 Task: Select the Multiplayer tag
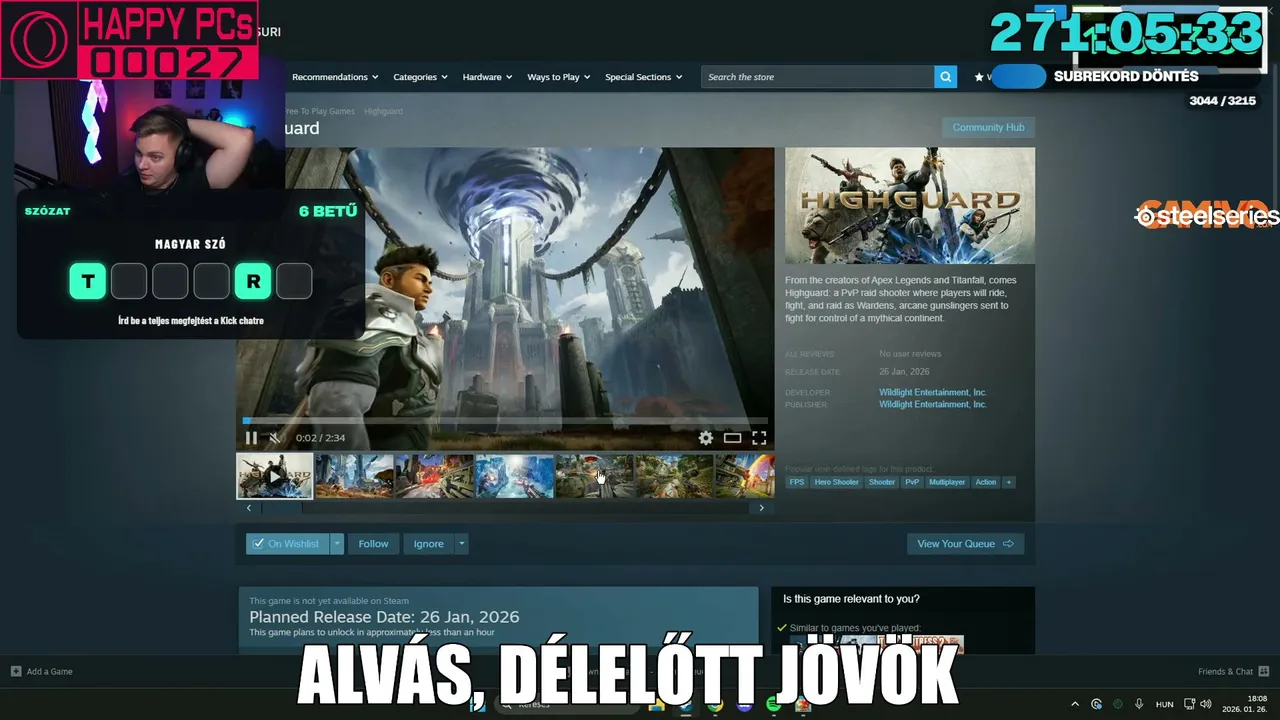click(x=947, y=482)
